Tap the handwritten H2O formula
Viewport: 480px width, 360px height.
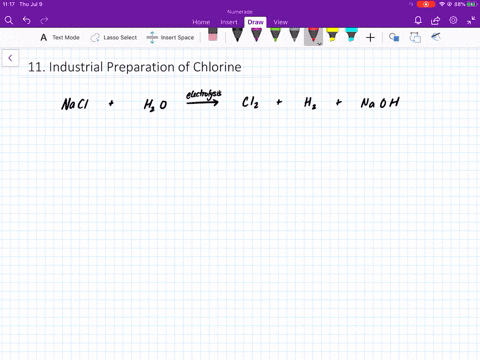click(x=155, y=105)
